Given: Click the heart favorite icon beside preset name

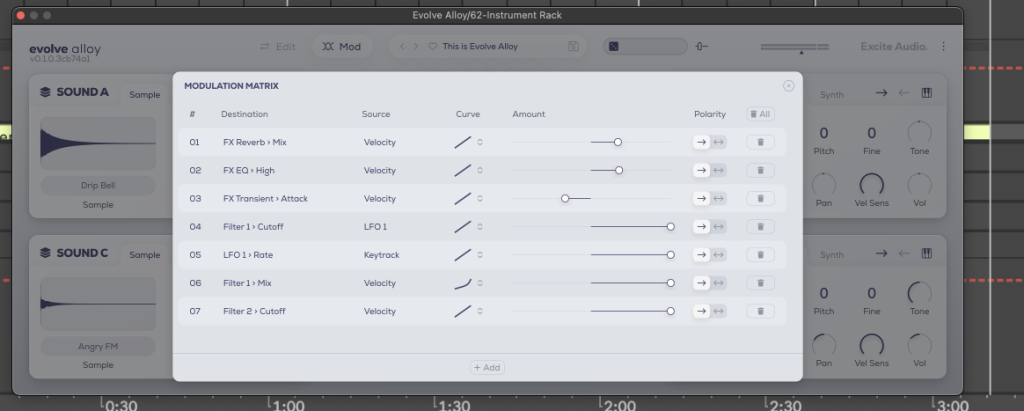Looking at the screenshot, I should click(432, 46).
